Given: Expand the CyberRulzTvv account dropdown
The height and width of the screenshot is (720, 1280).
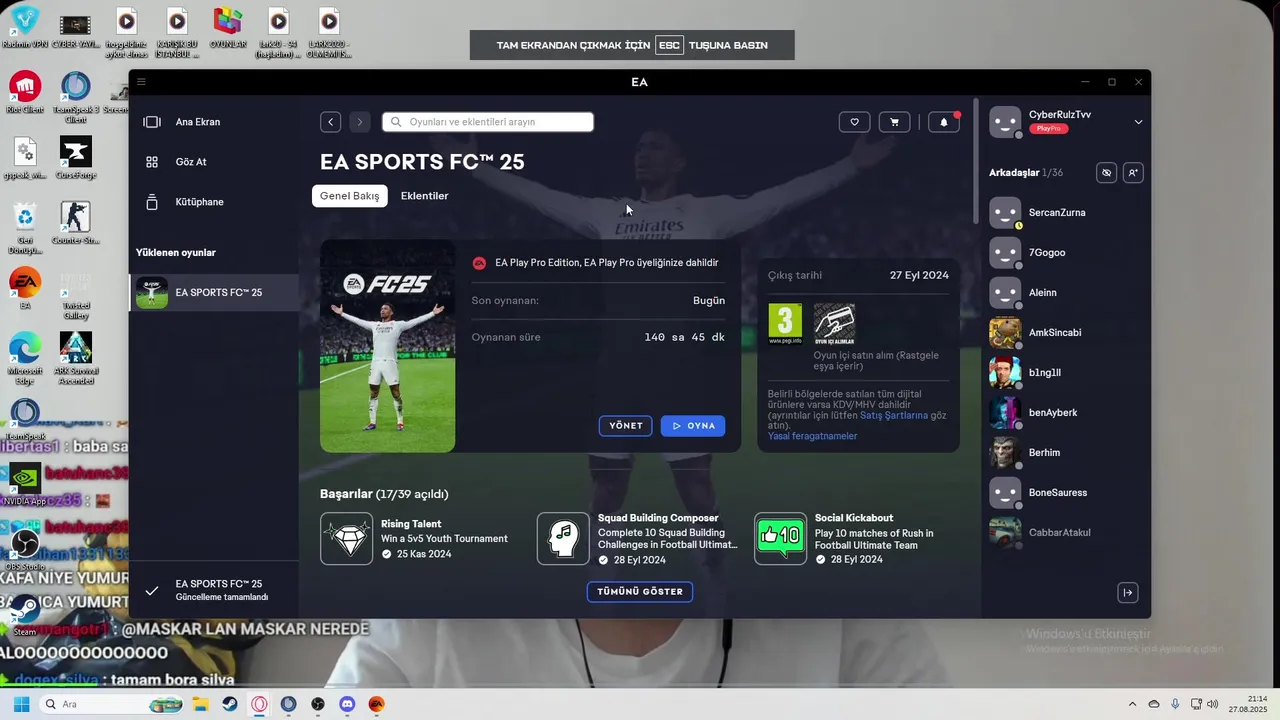Looking at the screenshot, I should coord(1138,122).
